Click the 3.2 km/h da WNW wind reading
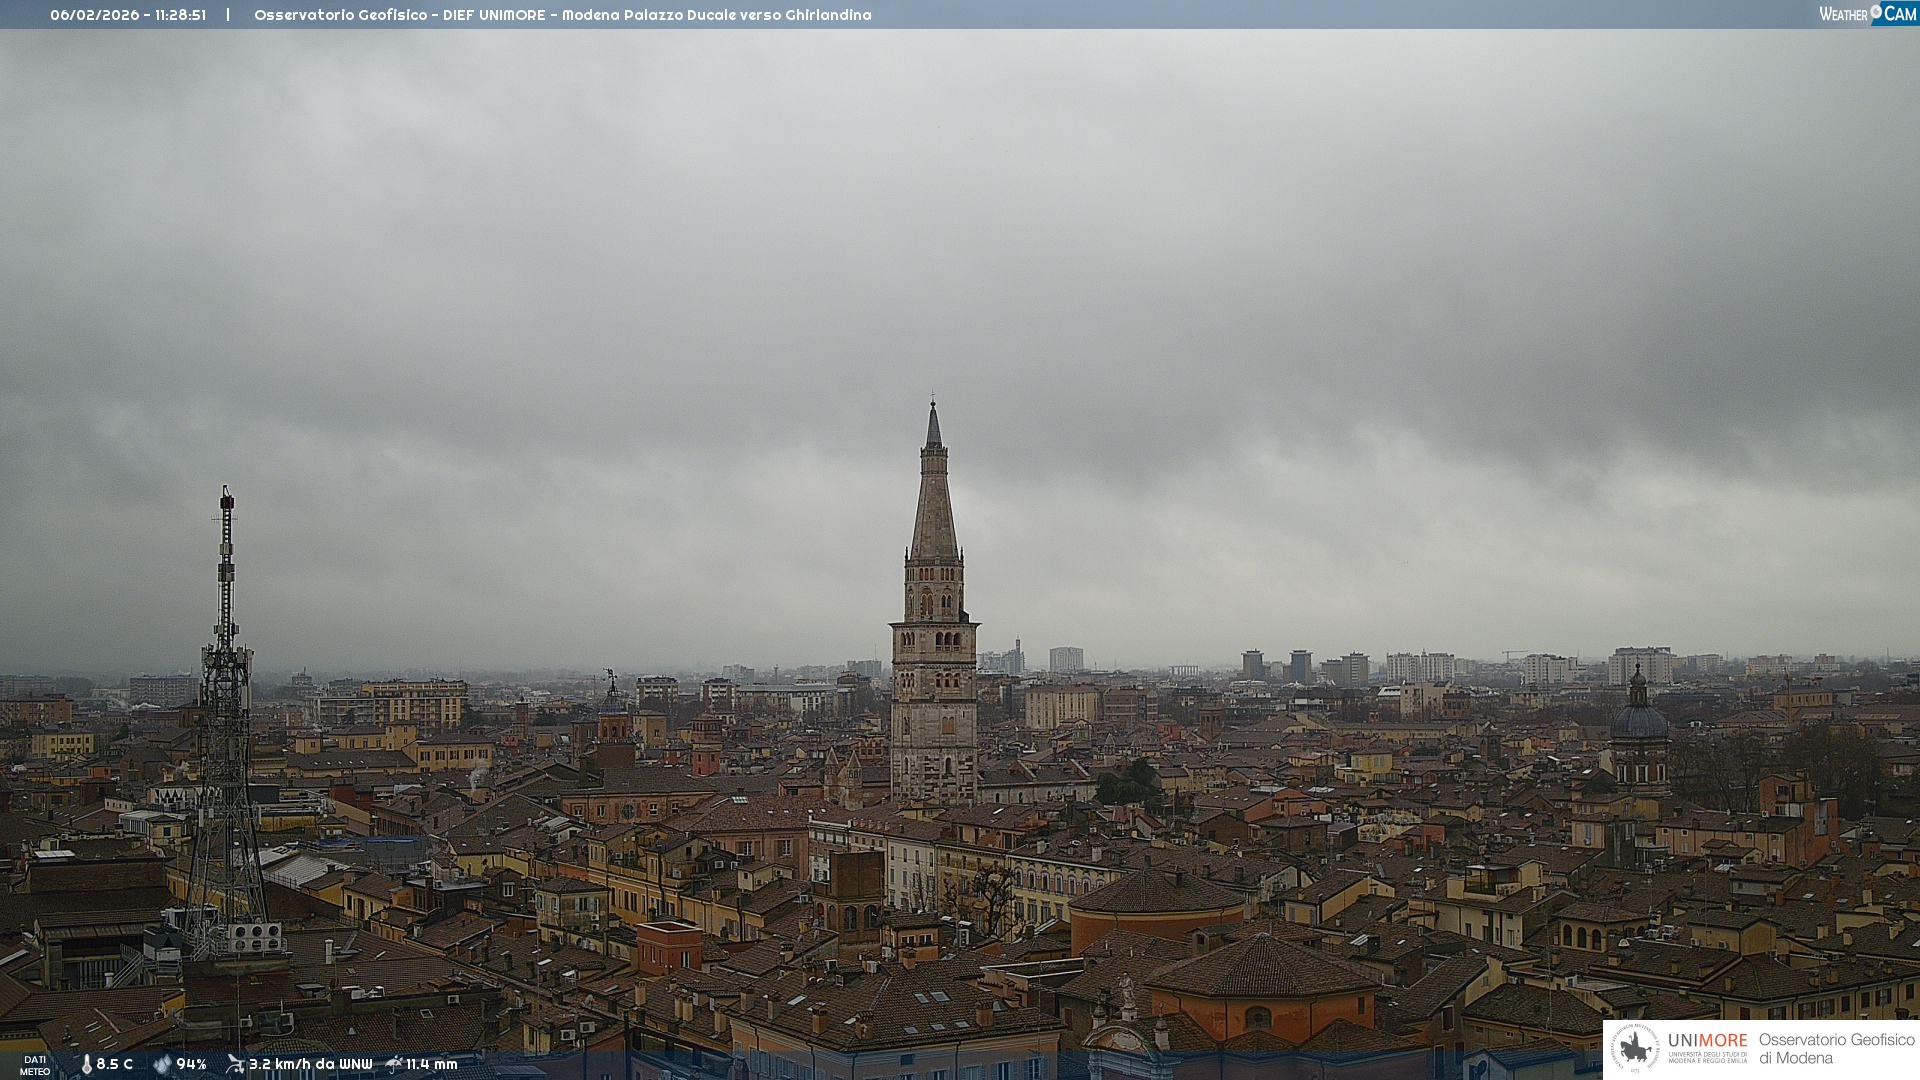The image size is (1920, 1080). [x=310, y=1064]
